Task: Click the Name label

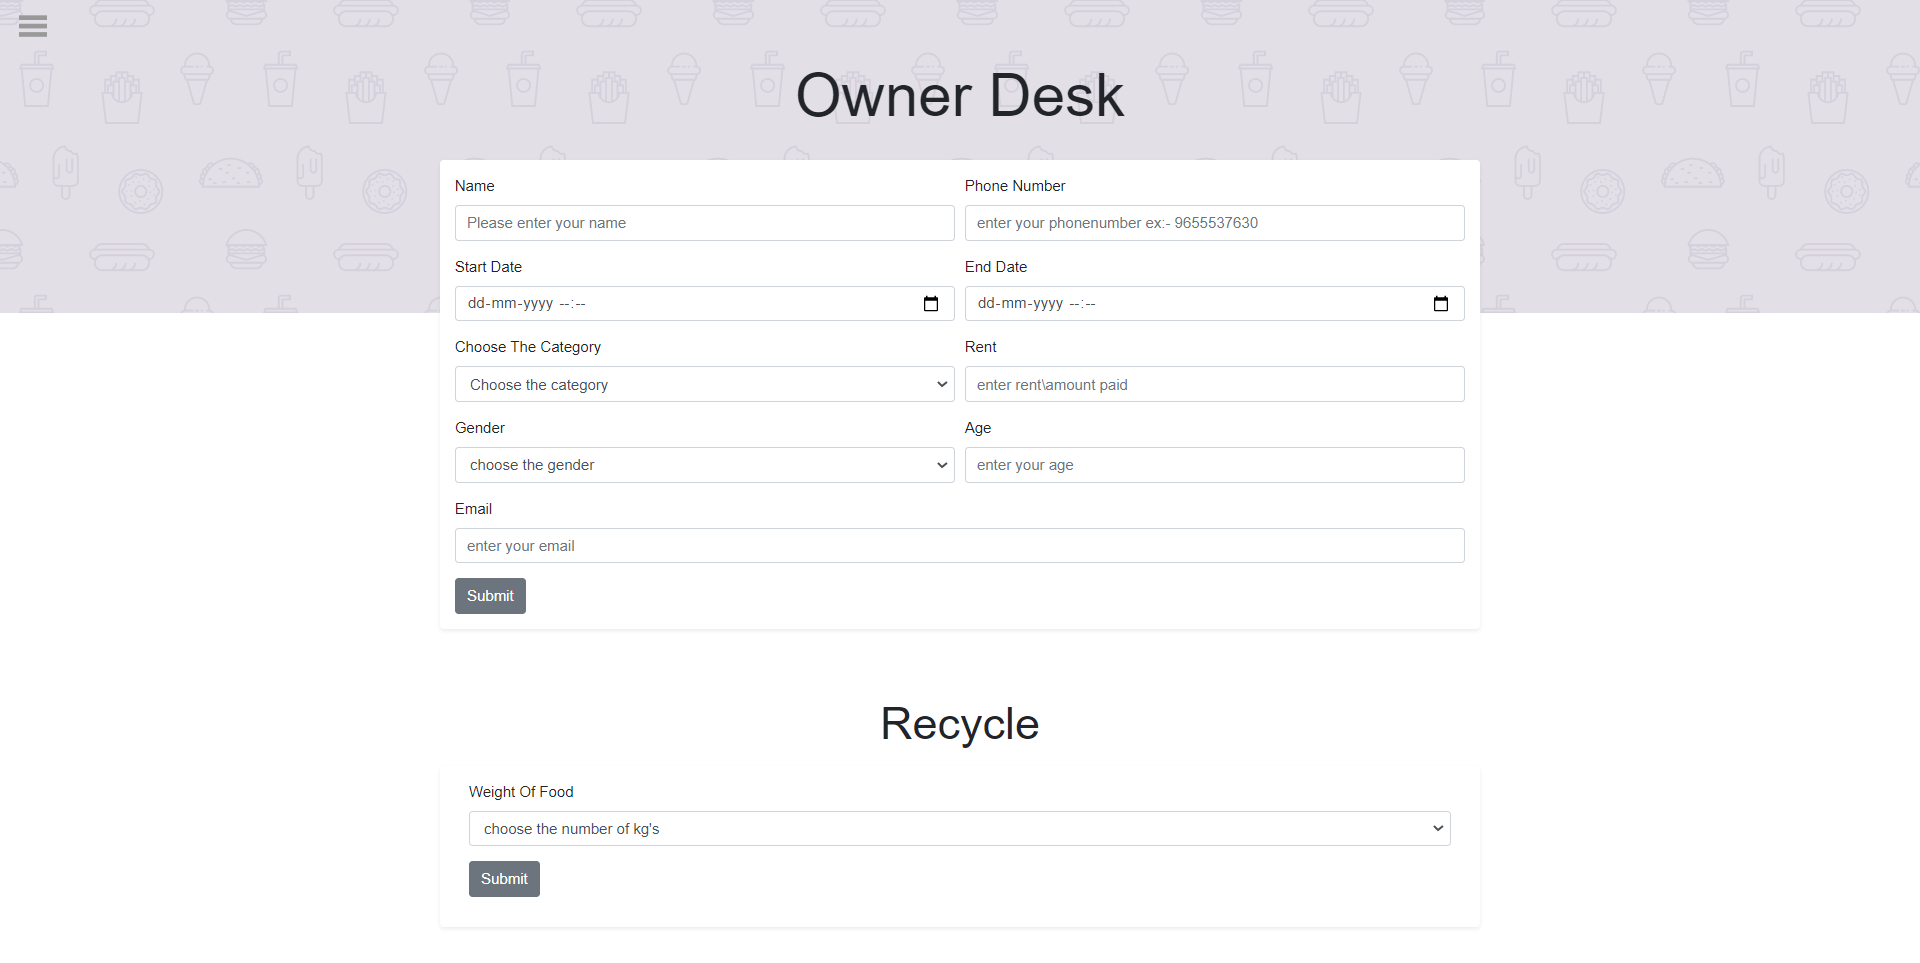Action: (x=474, y=186)
